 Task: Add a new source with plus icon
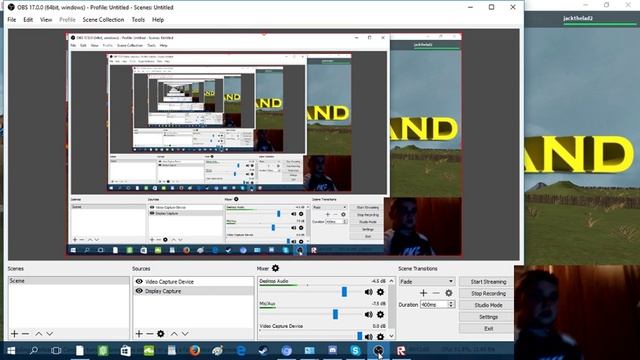click(139, 334)
